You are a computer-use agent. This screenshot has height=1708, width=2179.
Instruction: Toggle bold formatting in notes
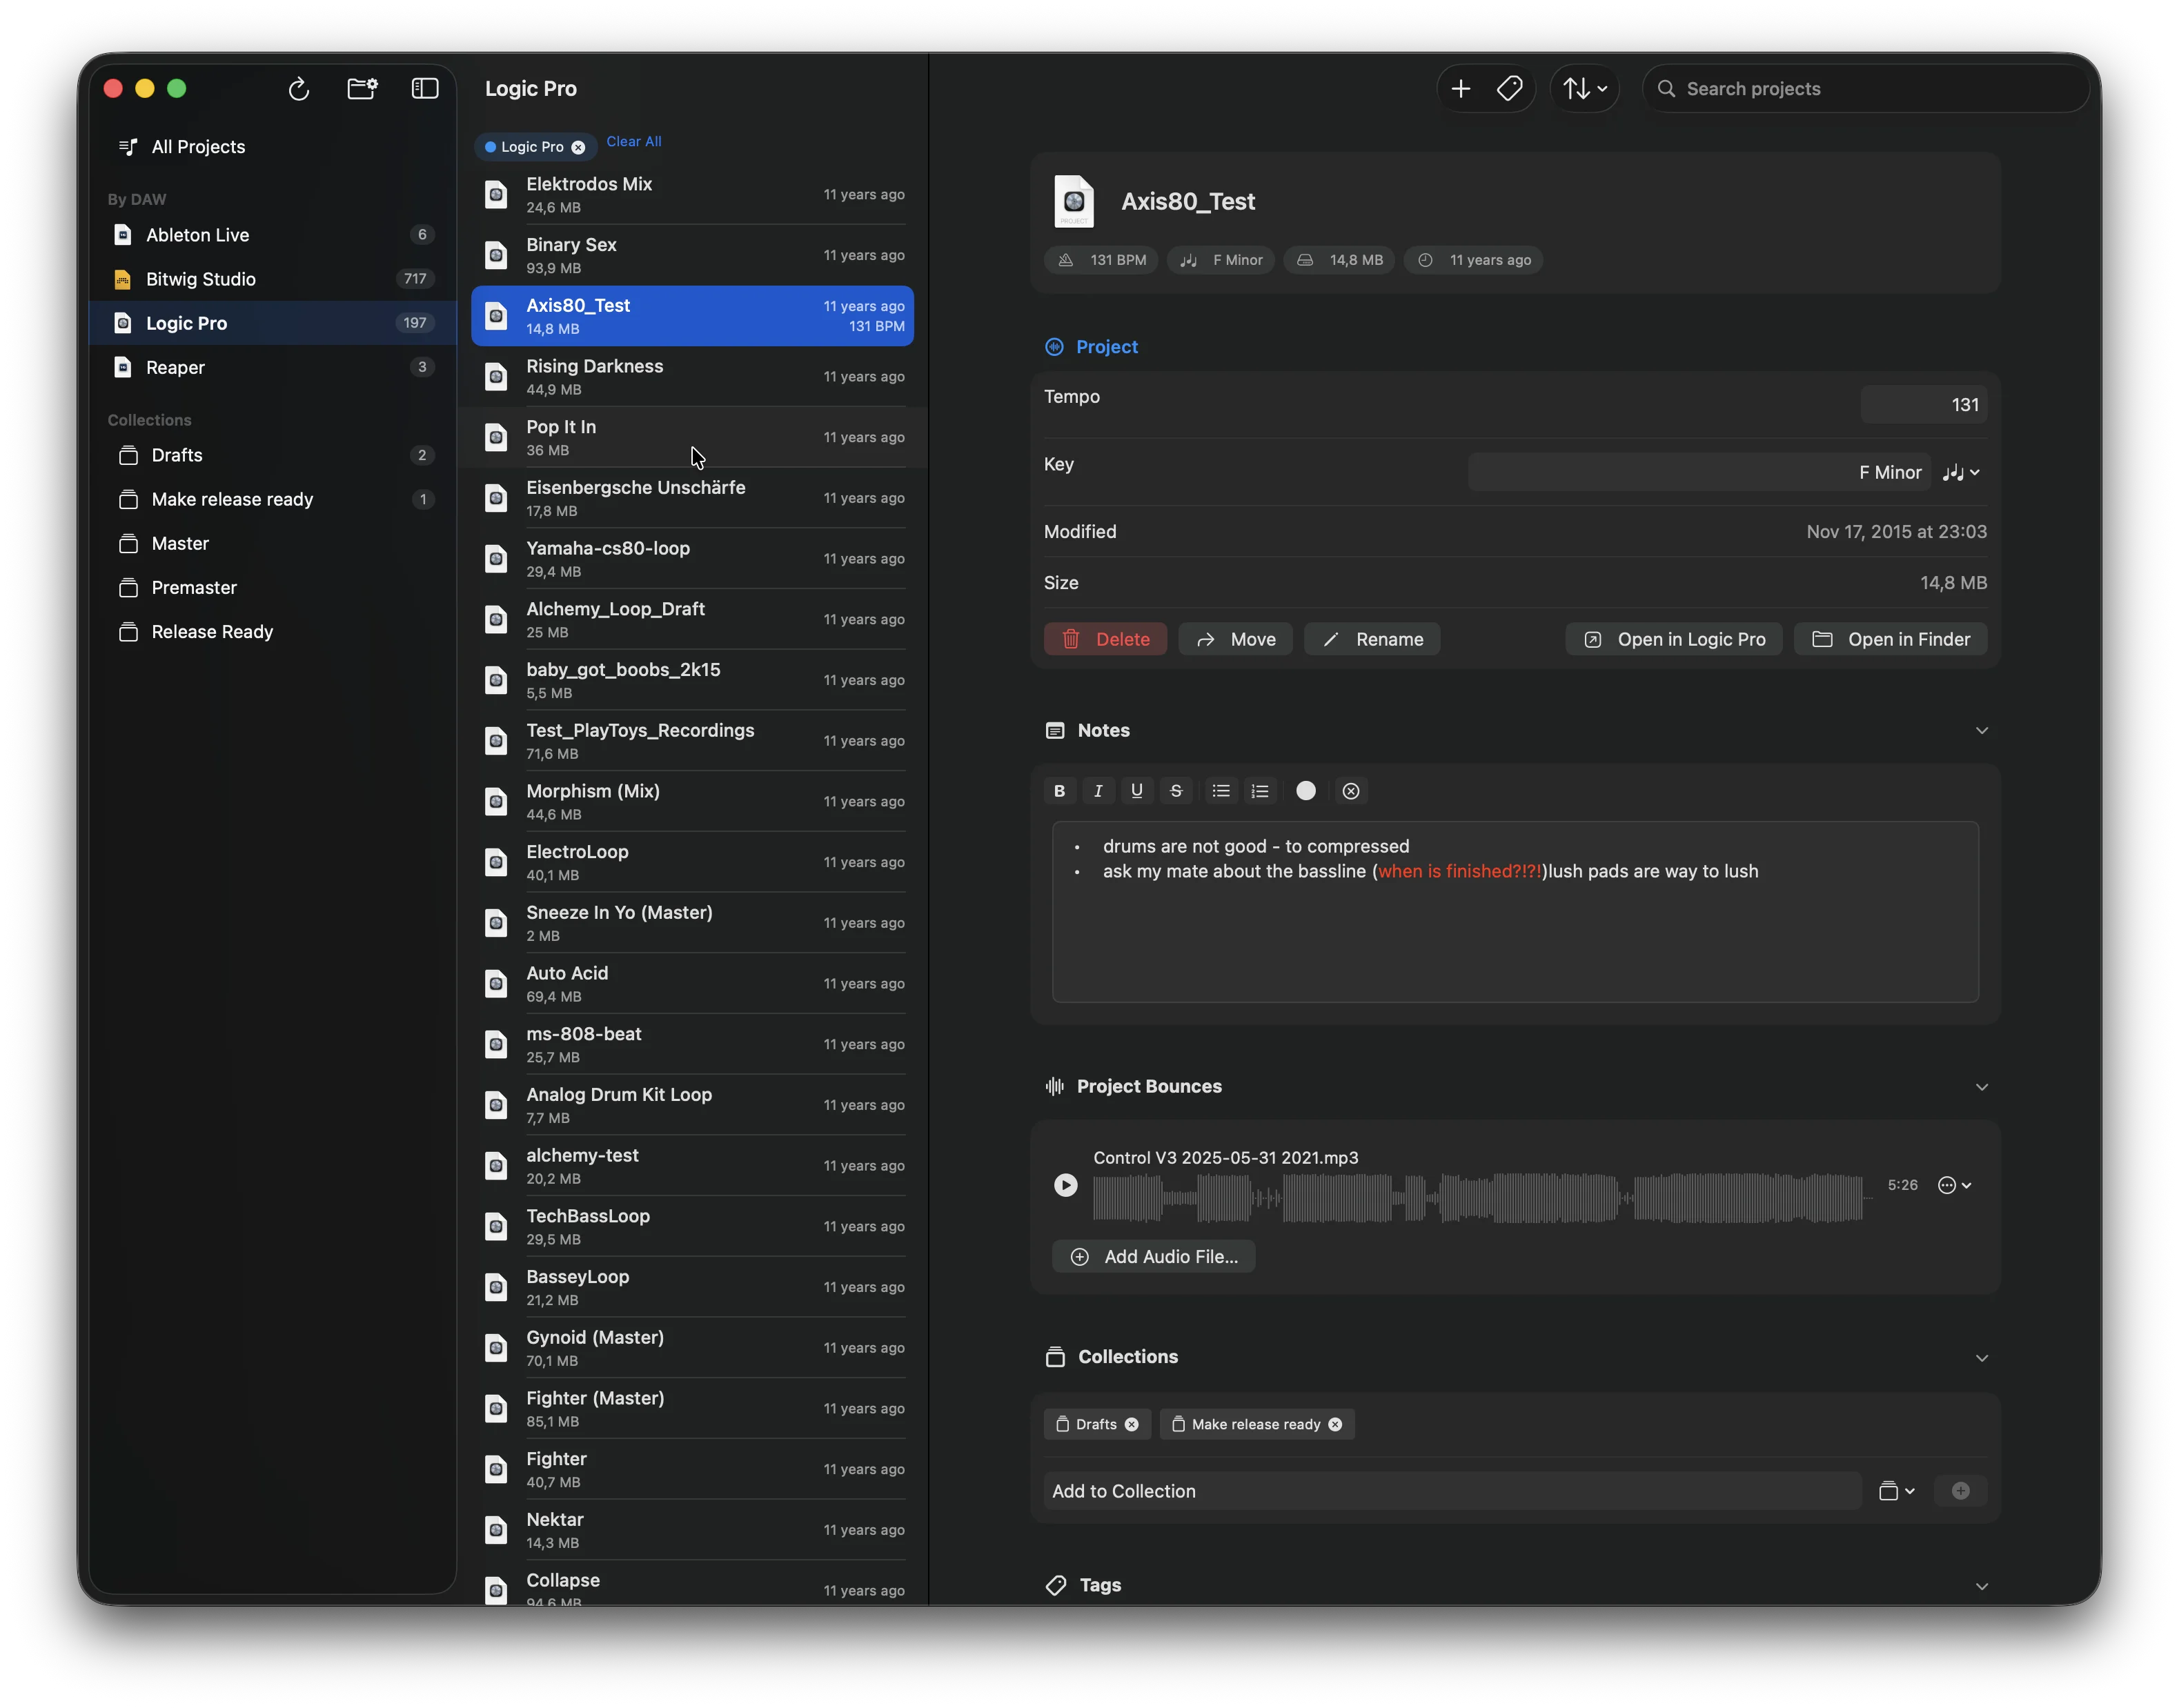[1059, 791]
